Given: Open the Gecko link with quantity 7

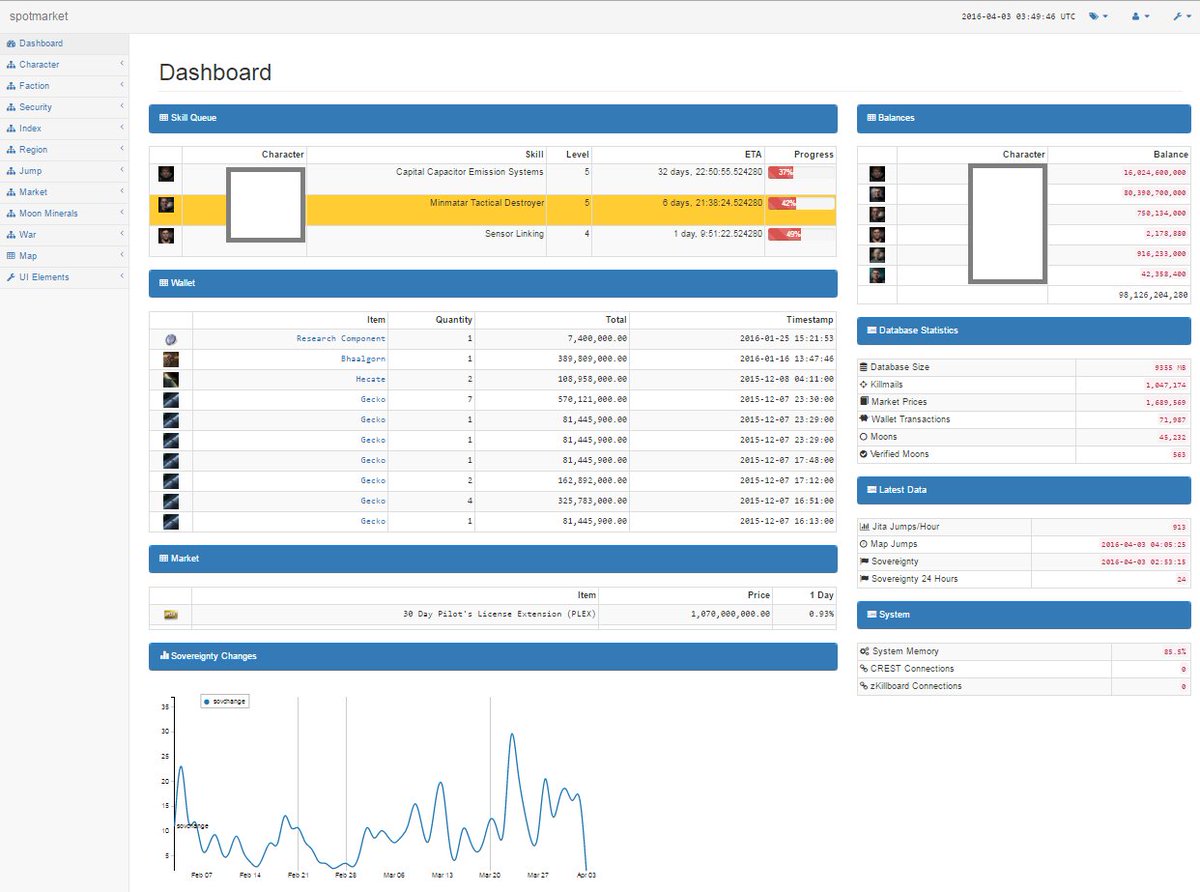Looking at the screenshot, I should 373,400.
